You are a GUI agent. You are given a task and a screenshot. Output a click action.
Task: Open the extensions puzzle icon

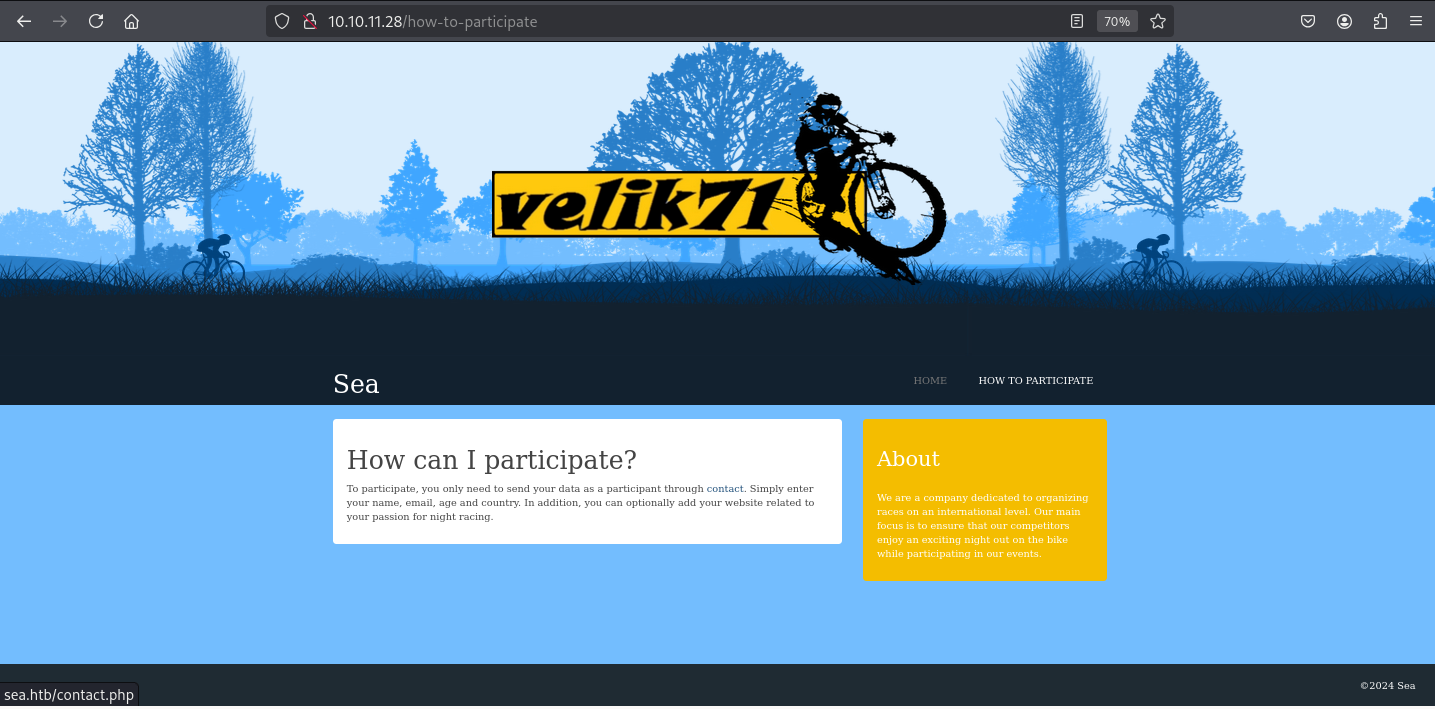(x=1381, y=21)
